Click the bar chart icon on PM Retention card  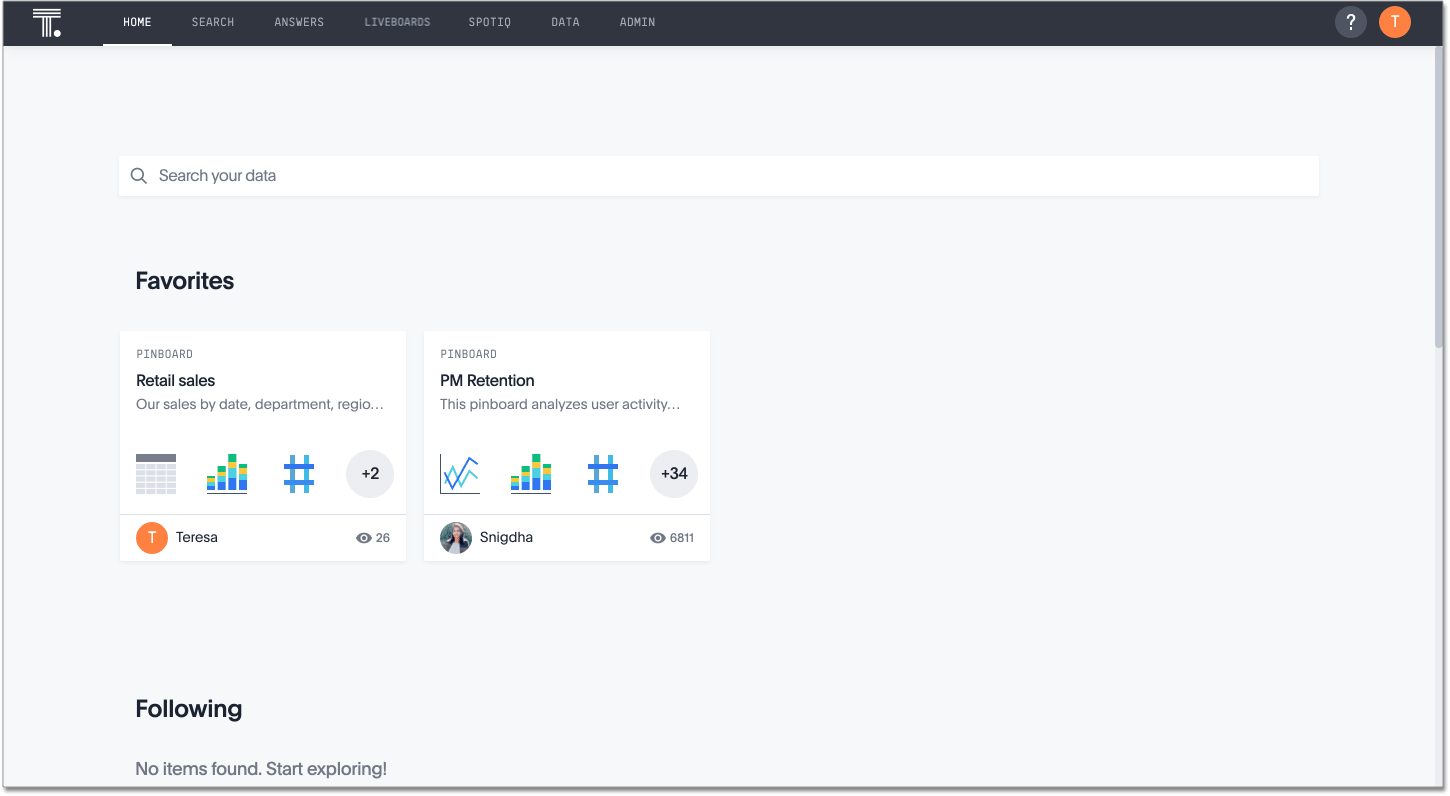click(x=531, y=473)
